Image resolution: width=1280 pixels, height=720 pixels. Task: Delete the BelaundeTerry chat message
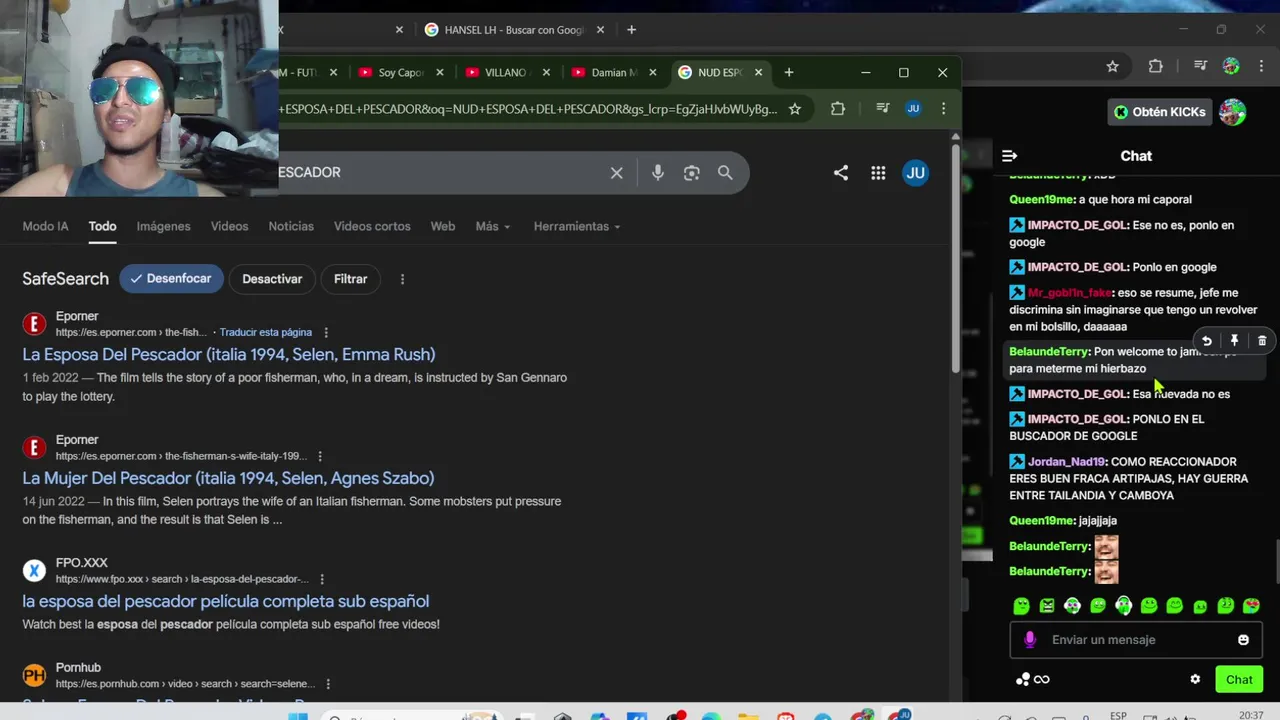(x=1262, y=341)
